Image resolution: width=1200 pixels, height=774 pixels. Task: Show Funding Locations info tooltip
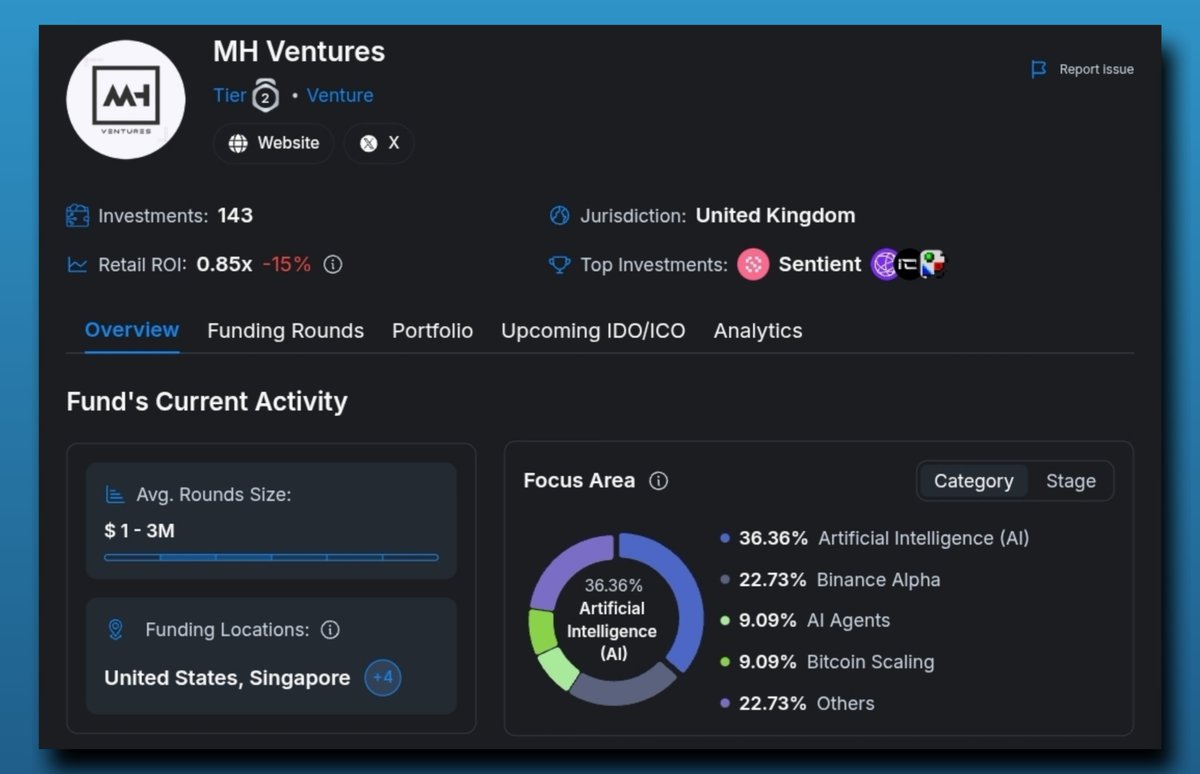point(330,630)
